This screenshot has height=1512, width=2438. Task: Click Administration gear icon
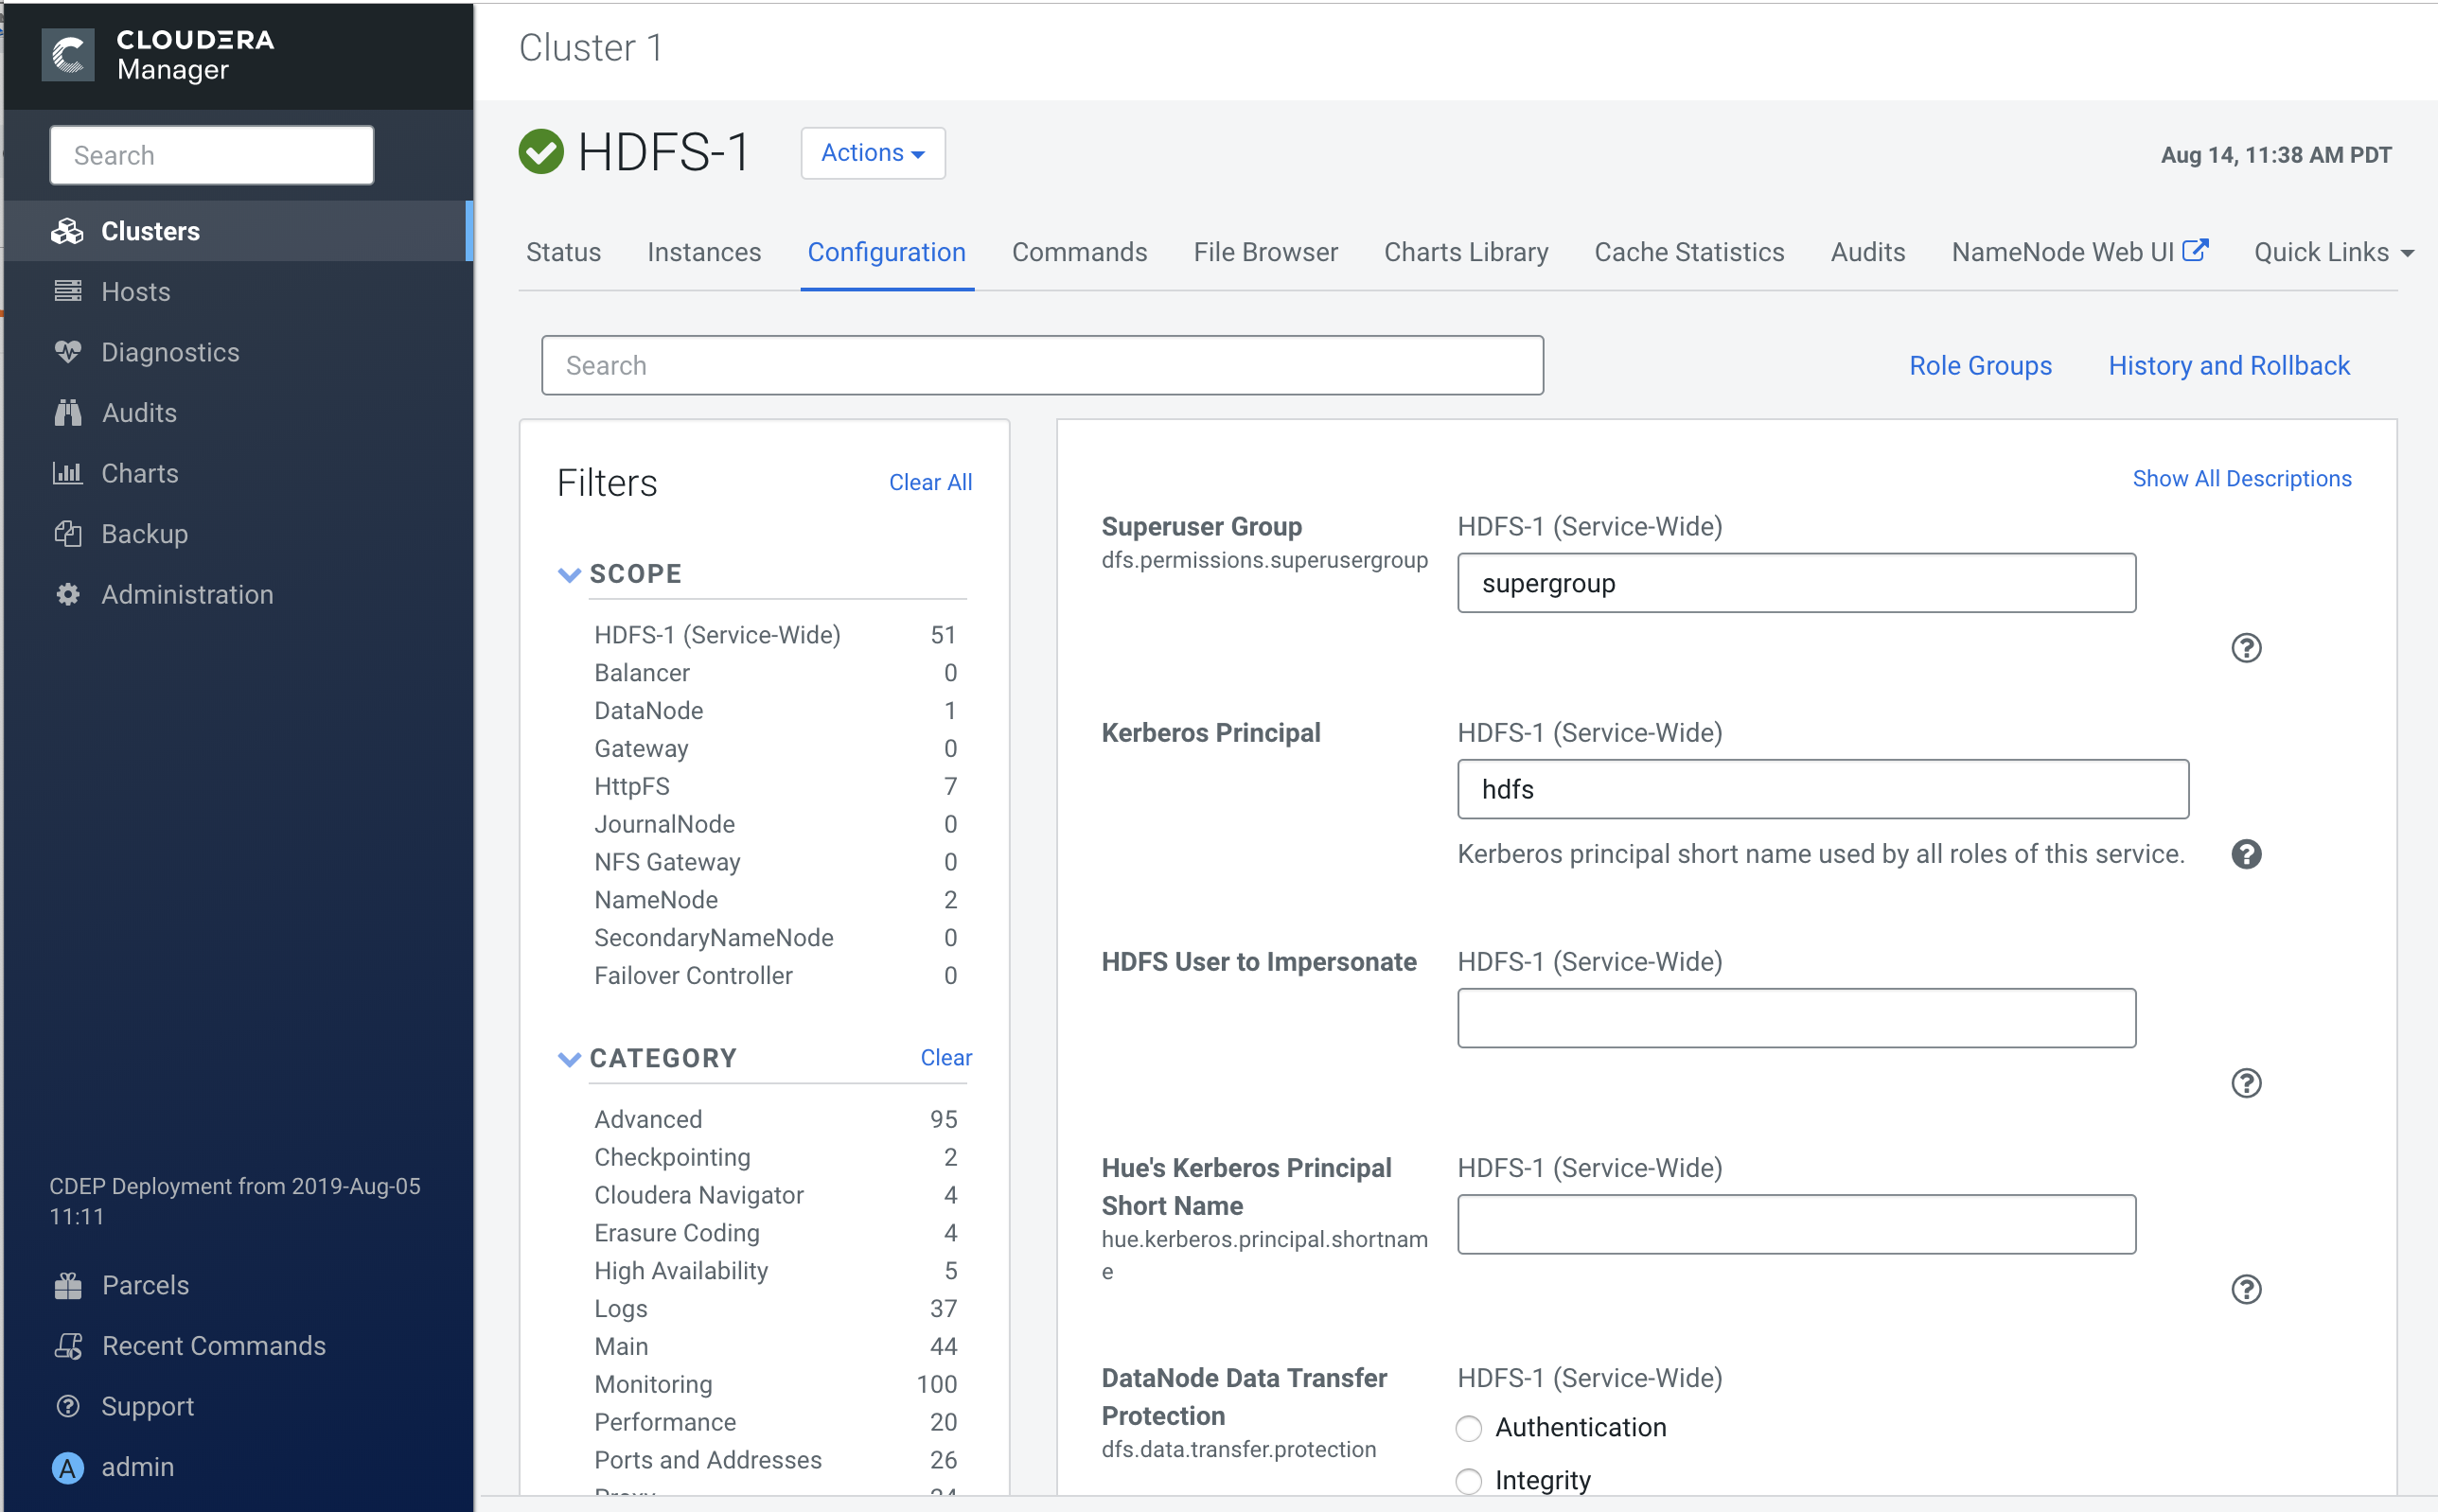68,594
